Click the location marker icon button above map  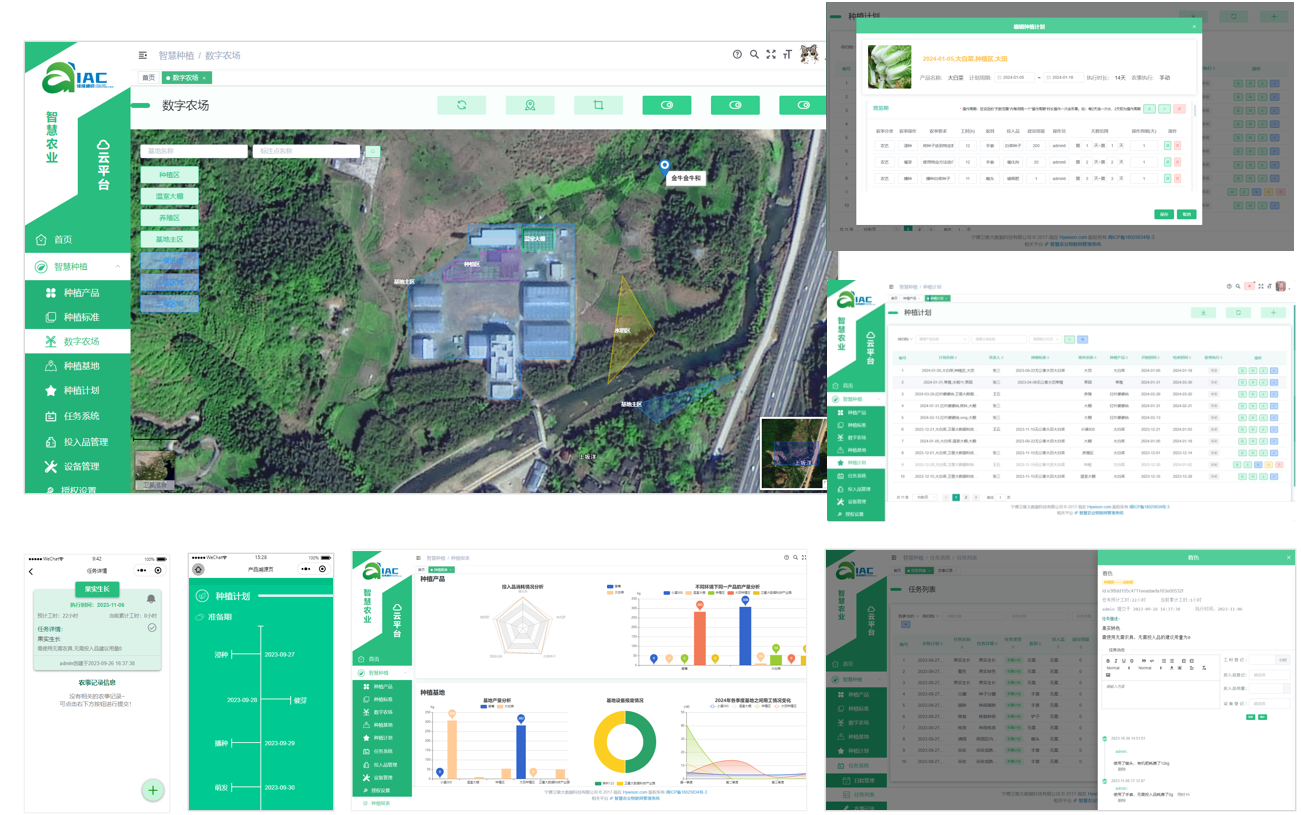(529, 105)
